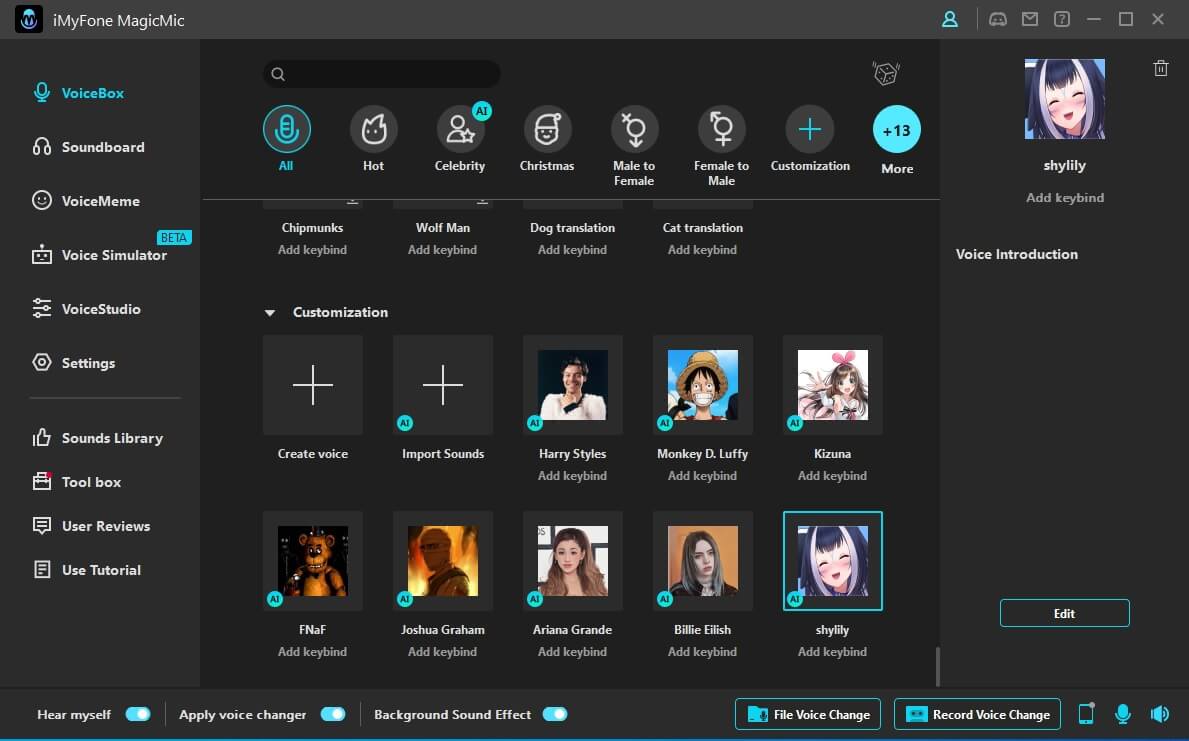
Task: Select the Female to Male category icon
Action: [722, 129]
